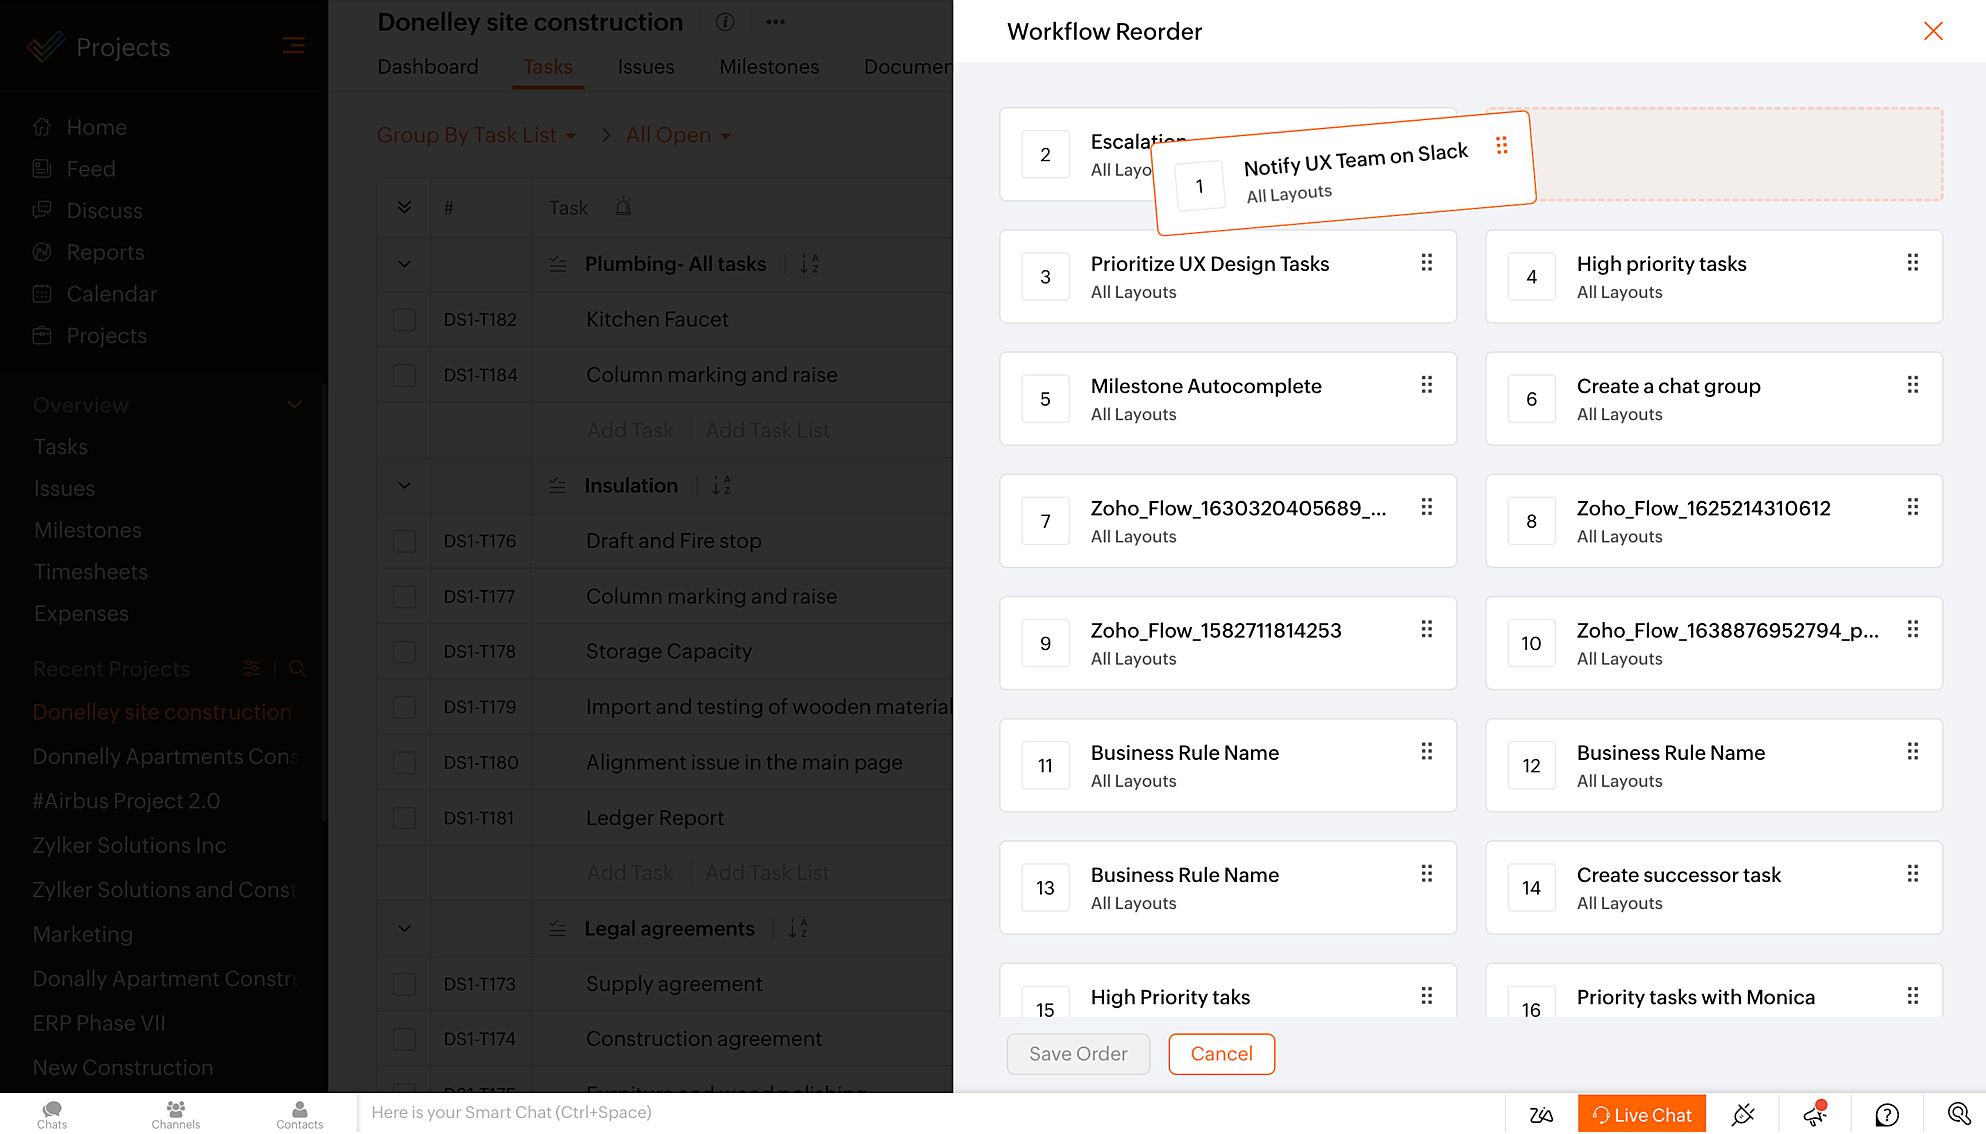Cancel the Workflow Reorder dialog

1221,1054
